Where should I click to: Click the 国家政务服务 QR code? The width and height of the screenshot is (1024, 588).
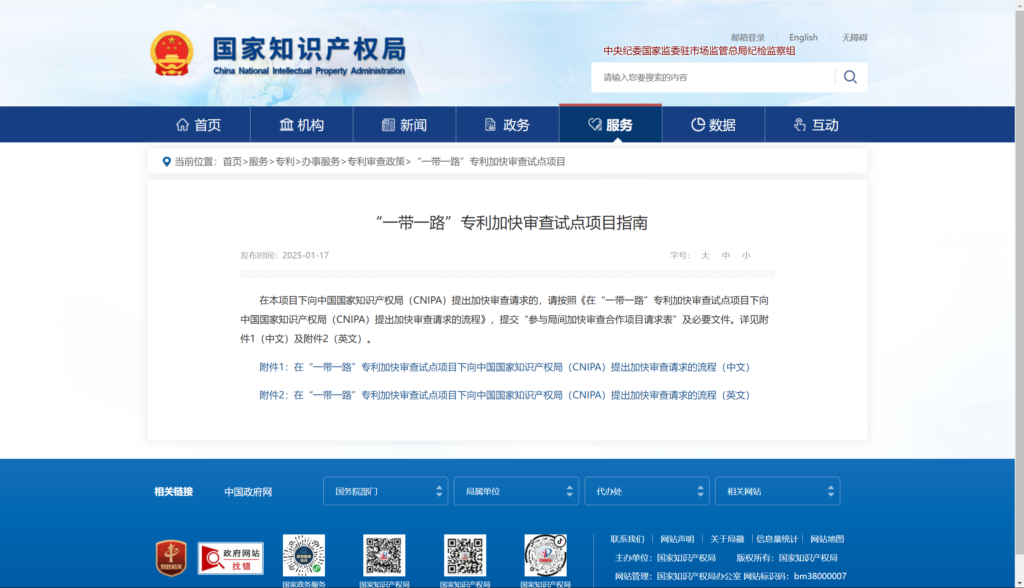click(304, 555)
